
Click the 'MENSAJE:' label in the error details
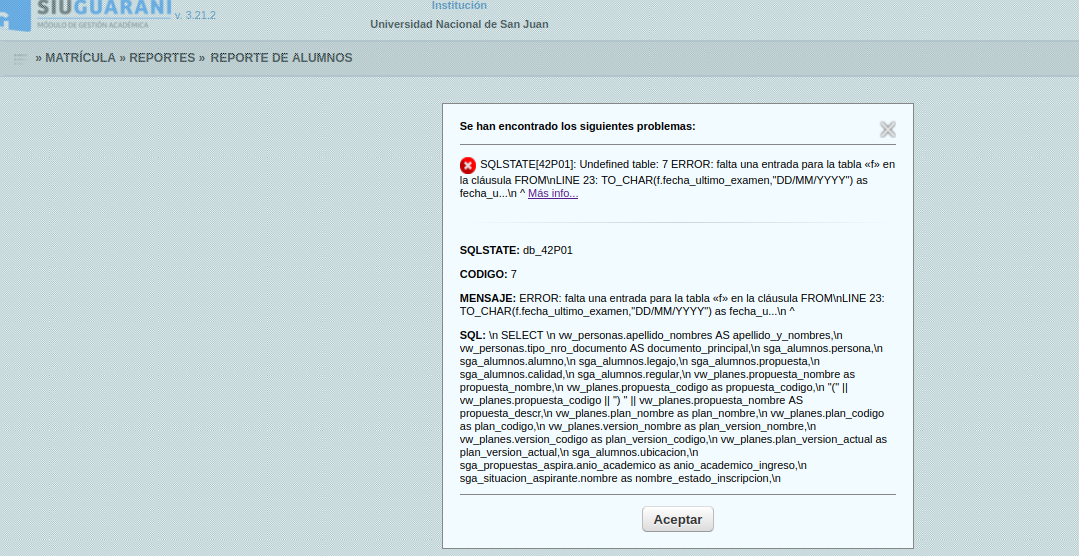488,299
